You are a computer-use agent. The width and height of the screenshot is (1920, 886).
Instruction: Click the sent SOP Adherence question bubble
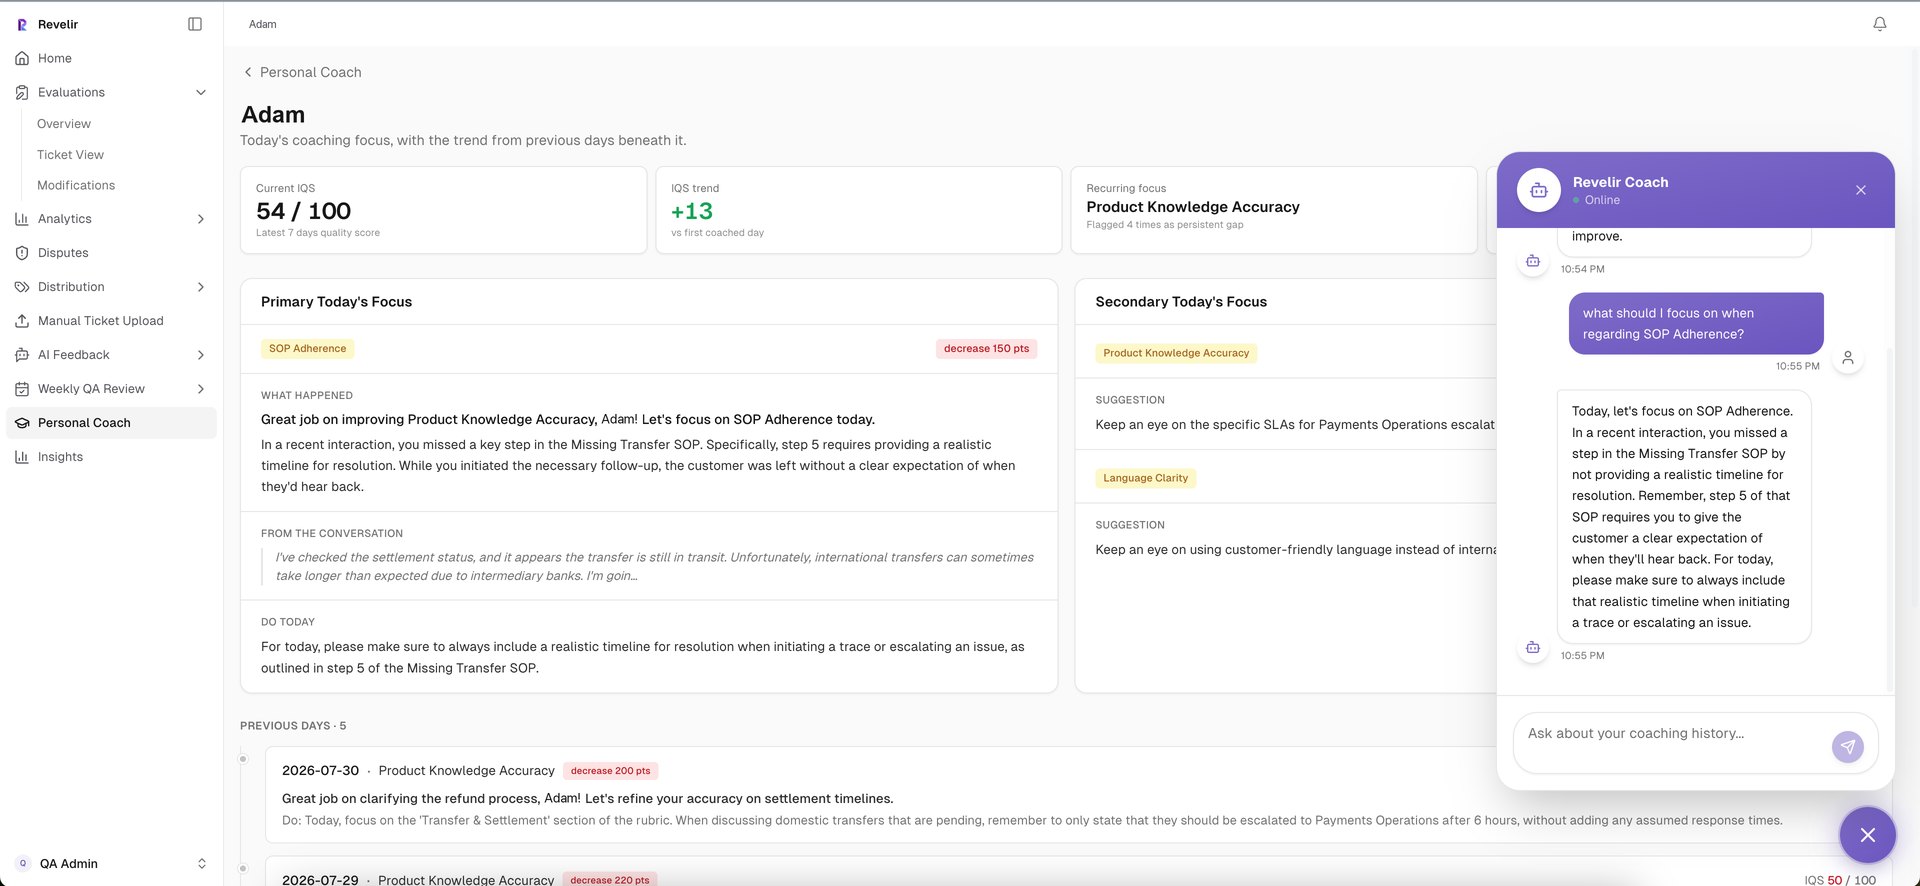pyautogui.click(x=1696, y=323)
